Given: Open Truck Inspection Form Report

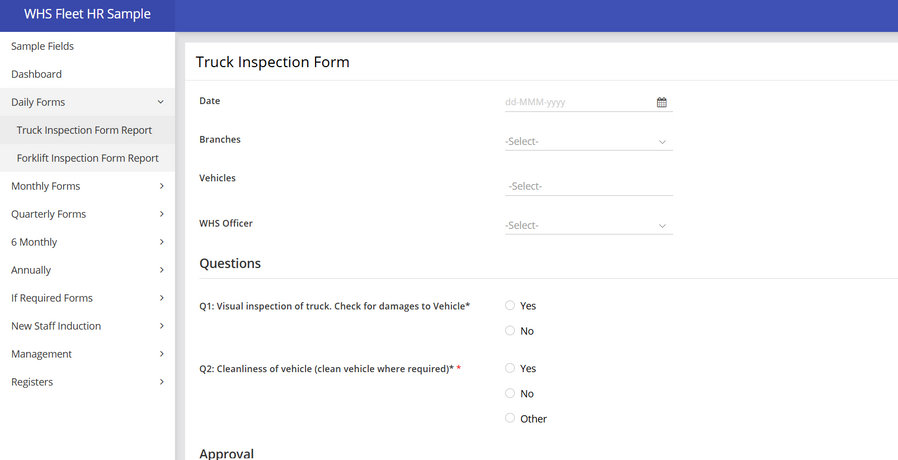Looking at the screenshot, I should (85, 130).
